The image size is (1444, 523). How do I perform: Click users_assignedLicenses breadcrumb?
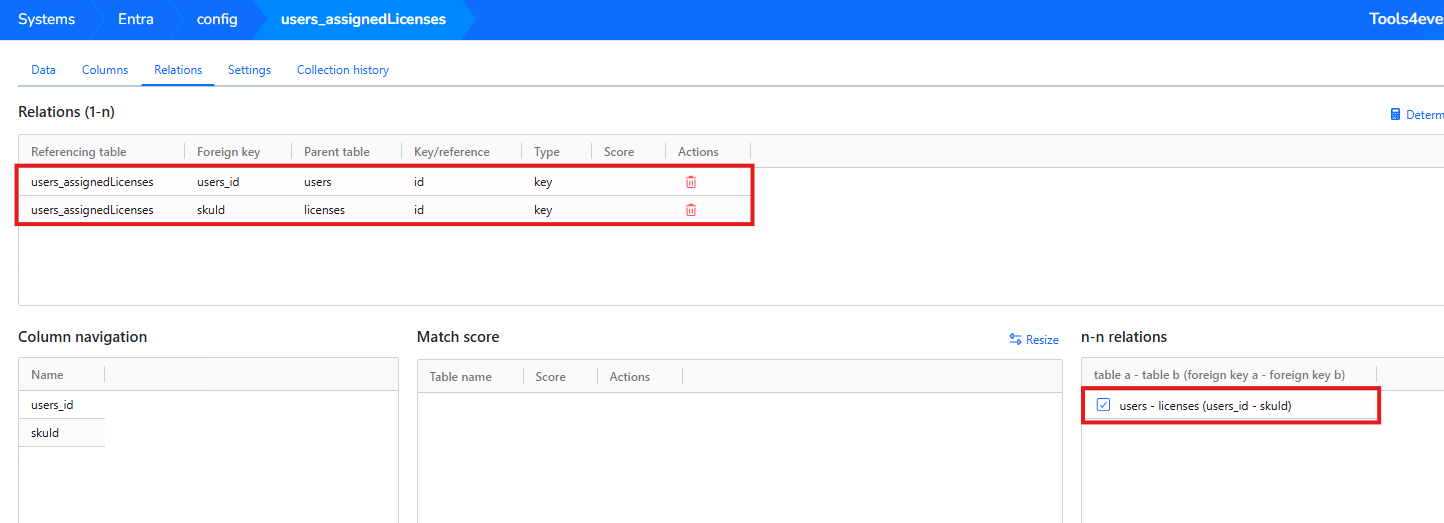point(364,20)
